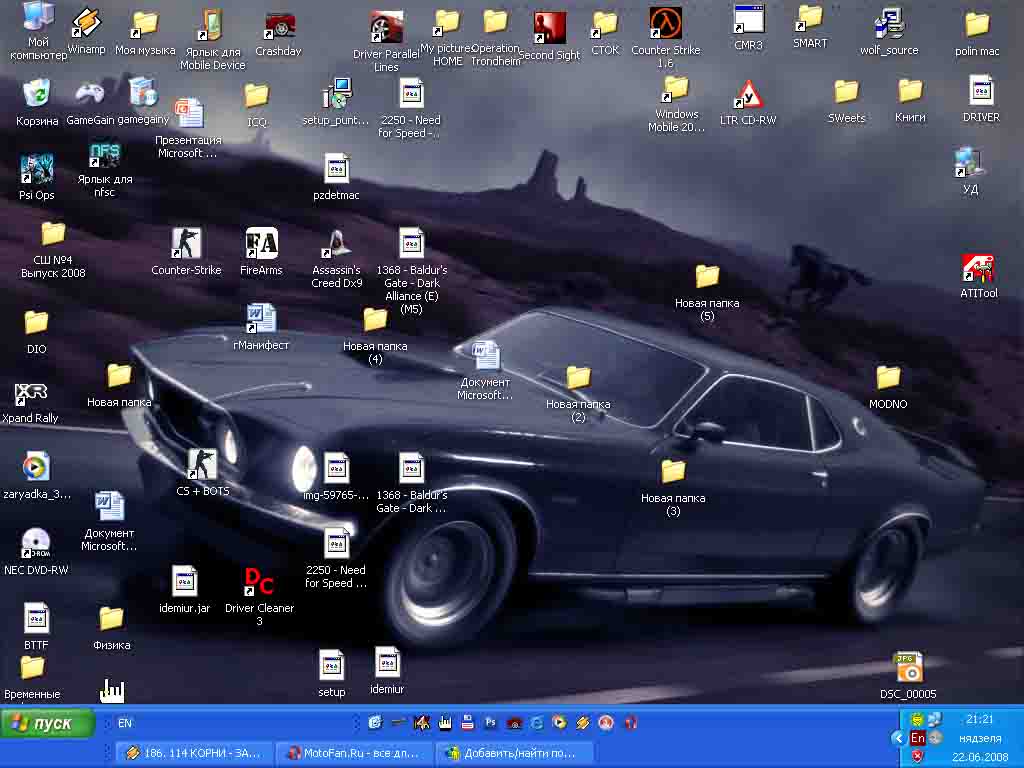Switch to the 186. 114 КОРНИ taskbar window
The height and width of the screenshot is (768, 1024).
click(193, 753)
